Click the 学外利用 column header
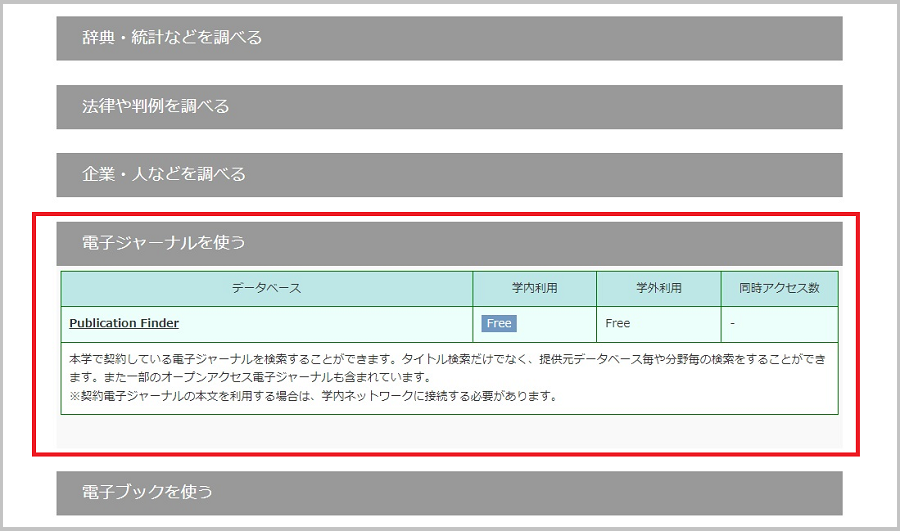900x531 pixels. (x=658, y=288)
